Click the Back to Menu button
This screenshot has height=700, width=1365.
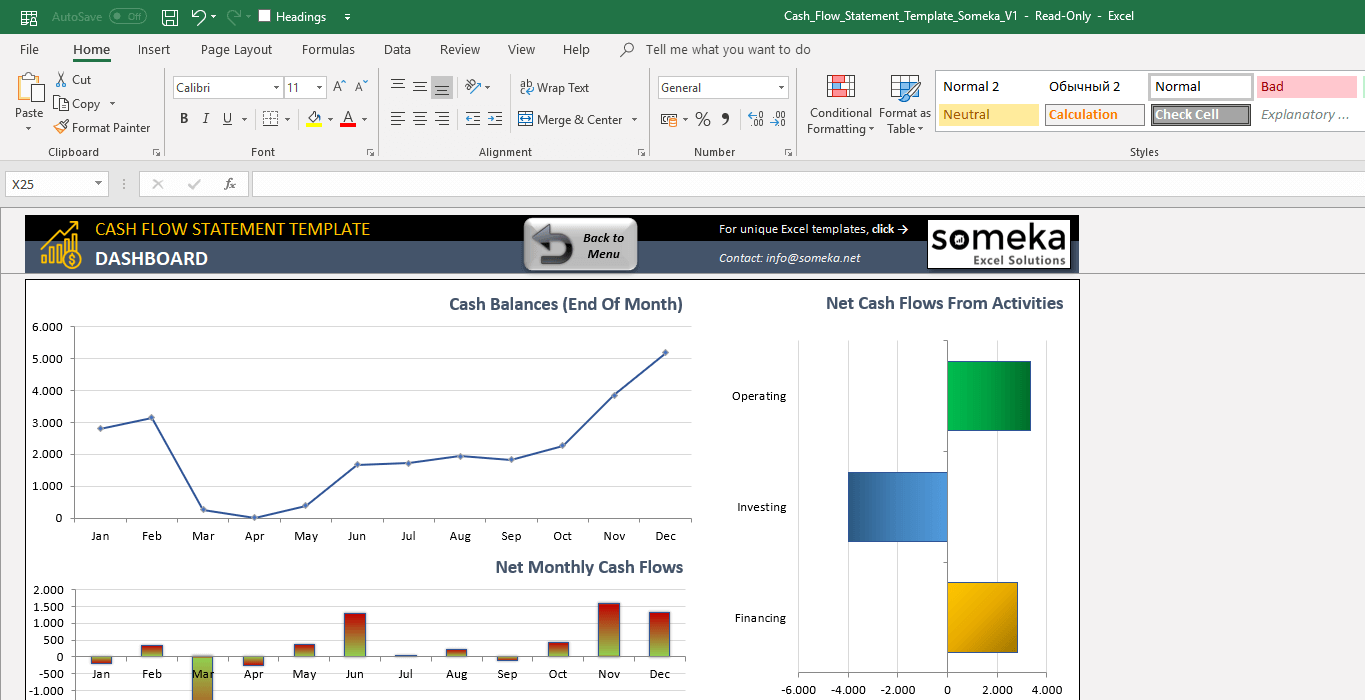point(581,245)
